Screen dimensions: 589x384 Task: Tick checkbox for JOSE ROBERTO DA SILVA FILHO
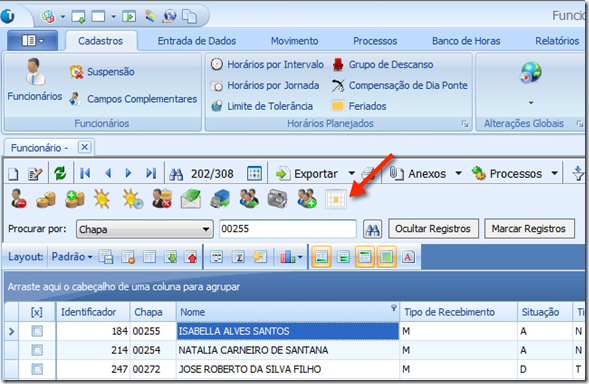[37, 369]
